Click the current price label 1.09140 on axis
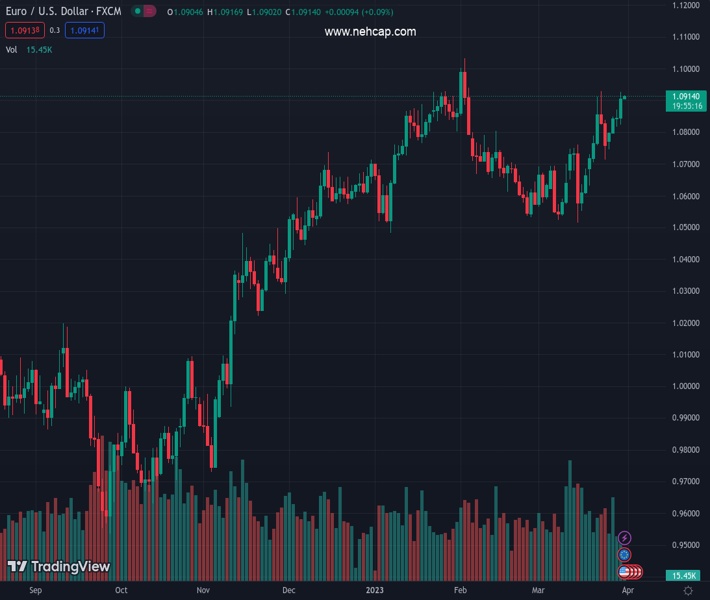 click(686, 96)
